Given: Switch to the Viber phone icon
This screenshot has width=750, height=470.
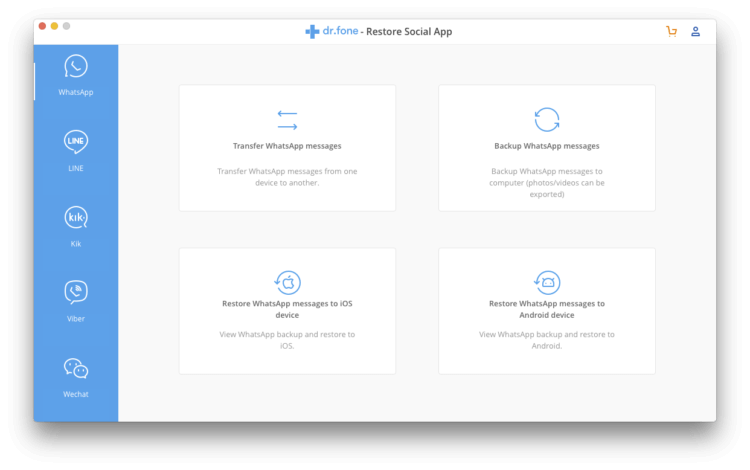Looking at the screenshot, I should click(x=76, y=292).
